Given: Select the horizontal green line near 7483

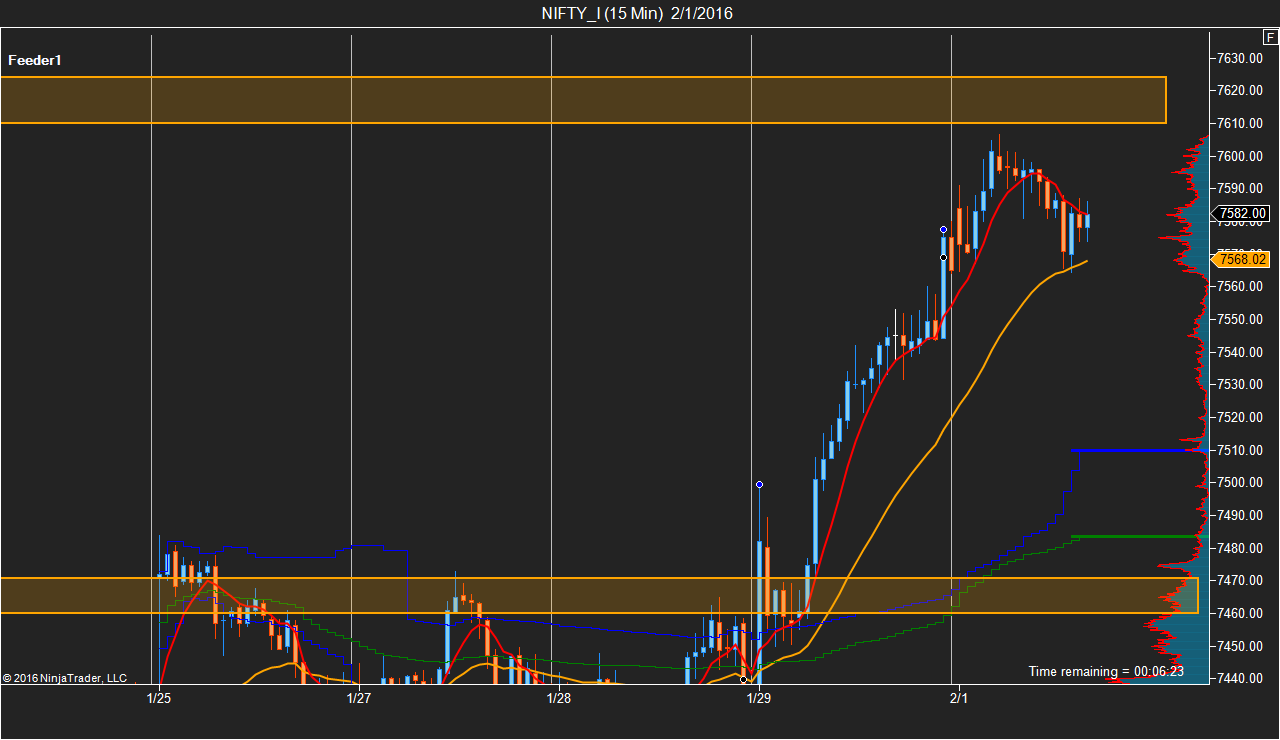Looking at the screenshot, I should [x=1140, y=536].
